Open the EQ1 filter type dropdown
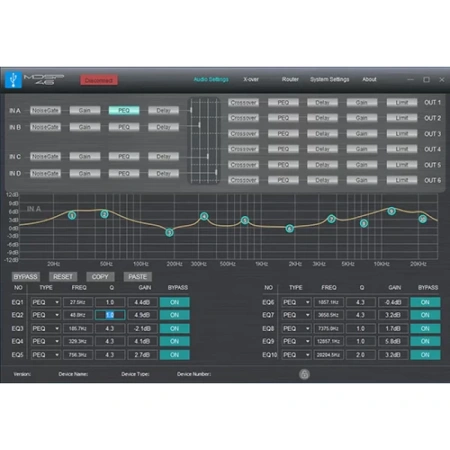This screenshot has height=450, width=450. pyautogui.click(x=46, y=302)
